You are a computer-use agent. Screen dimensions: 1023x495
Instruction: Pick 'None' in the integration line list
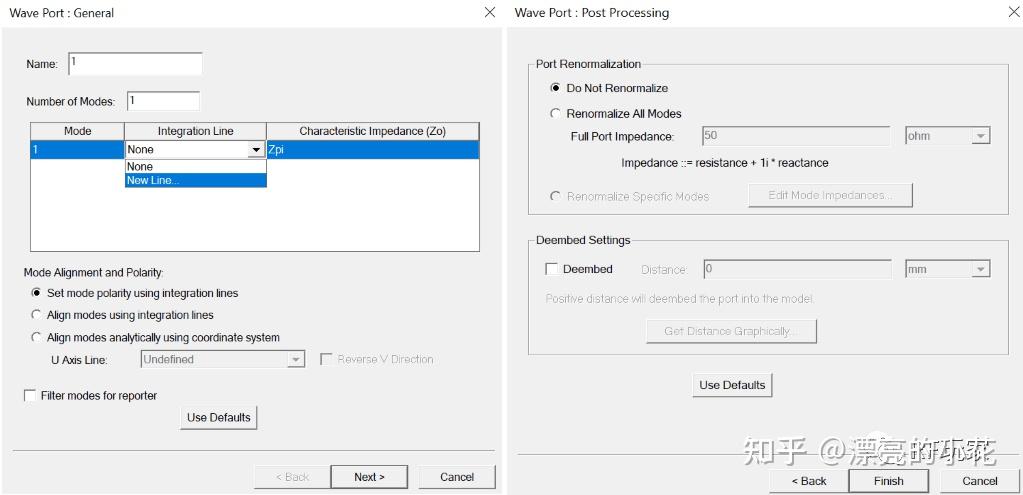pos(141,167)
